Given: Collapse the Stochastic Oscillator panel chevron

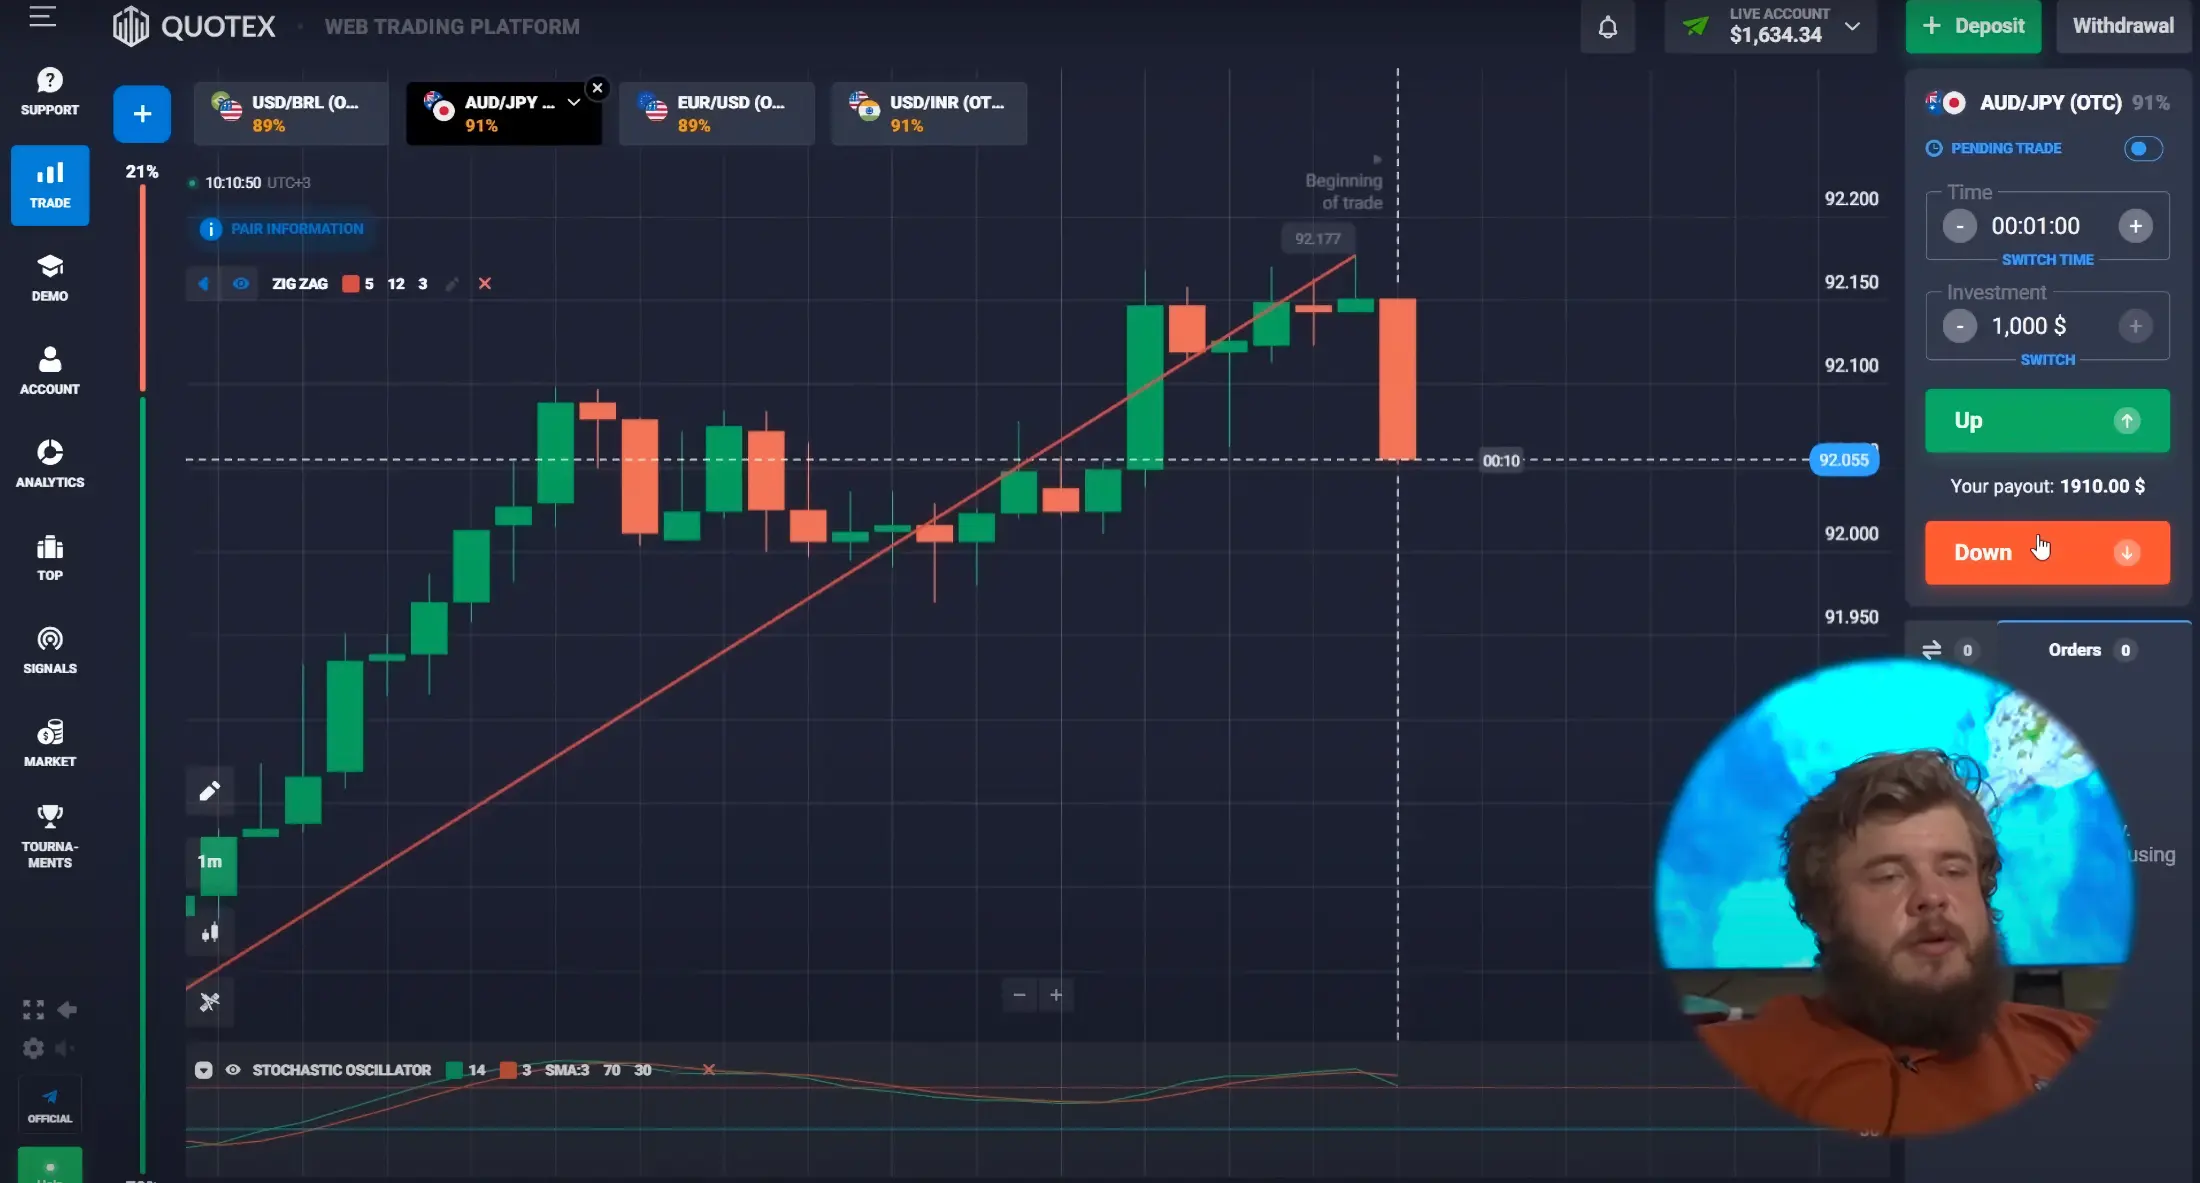Looking at the screenshot, I should click(x=203, y=1070).
